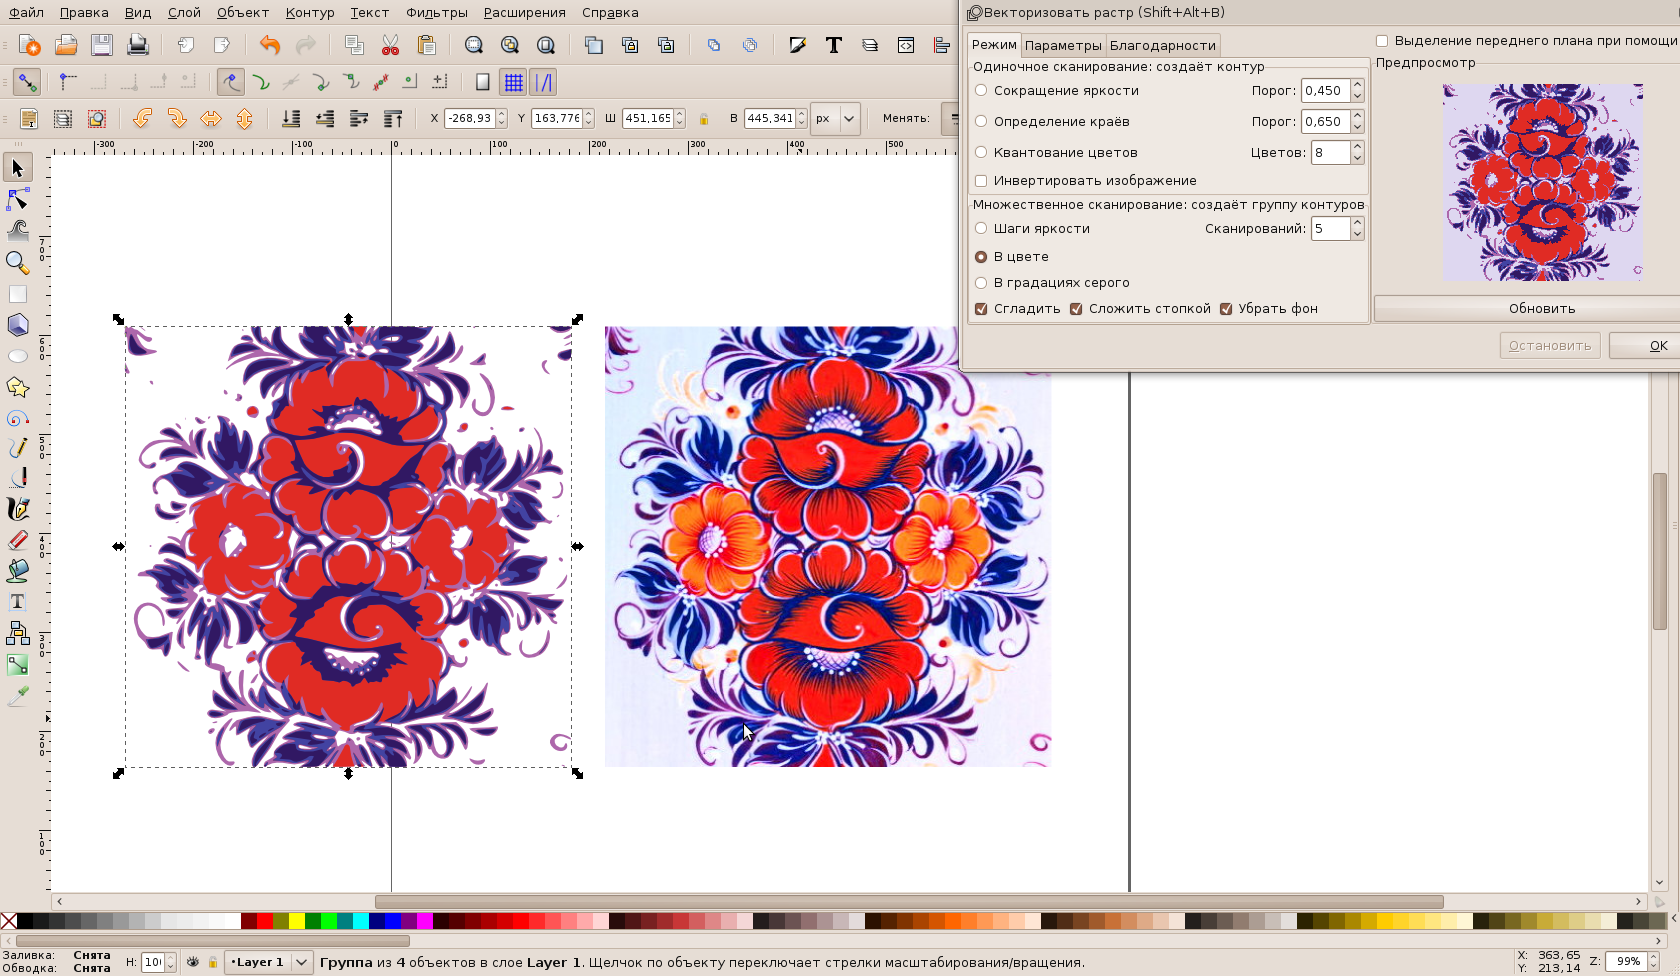Undo the last action
This screenshot has width=1680, height=976.
coord(270,45)
